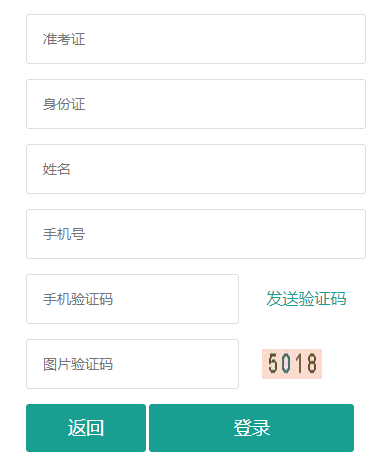Activate the phone number (手机号) box

pyautogui.click(x=196, y=234)
